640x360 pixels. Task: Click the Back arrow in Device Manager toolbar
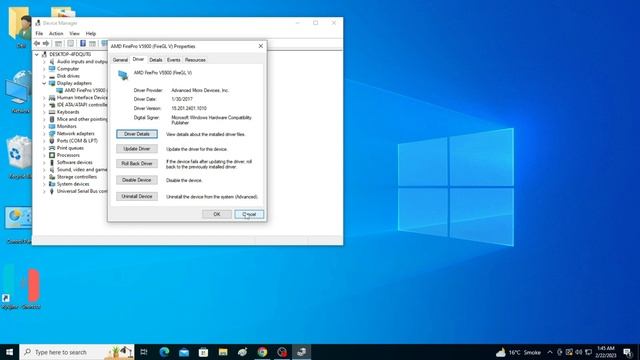[37, 43]
